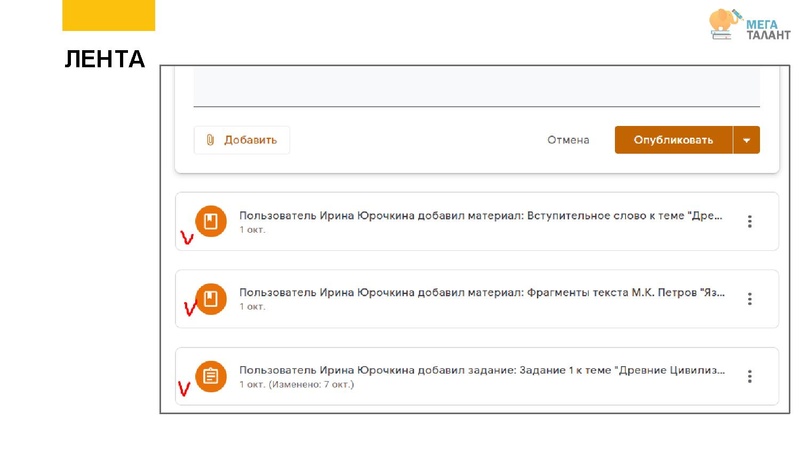Click into the announcement text area
This screenshot has height=451, width=800.
click(477, 88)
